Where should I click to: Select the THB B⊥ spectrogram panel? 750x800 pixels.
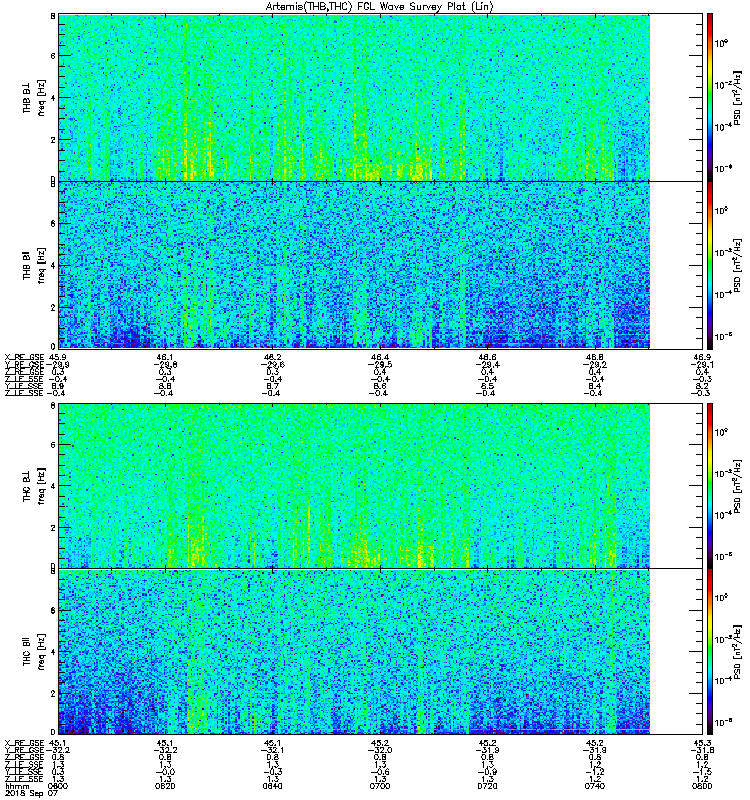coord(381,97)
